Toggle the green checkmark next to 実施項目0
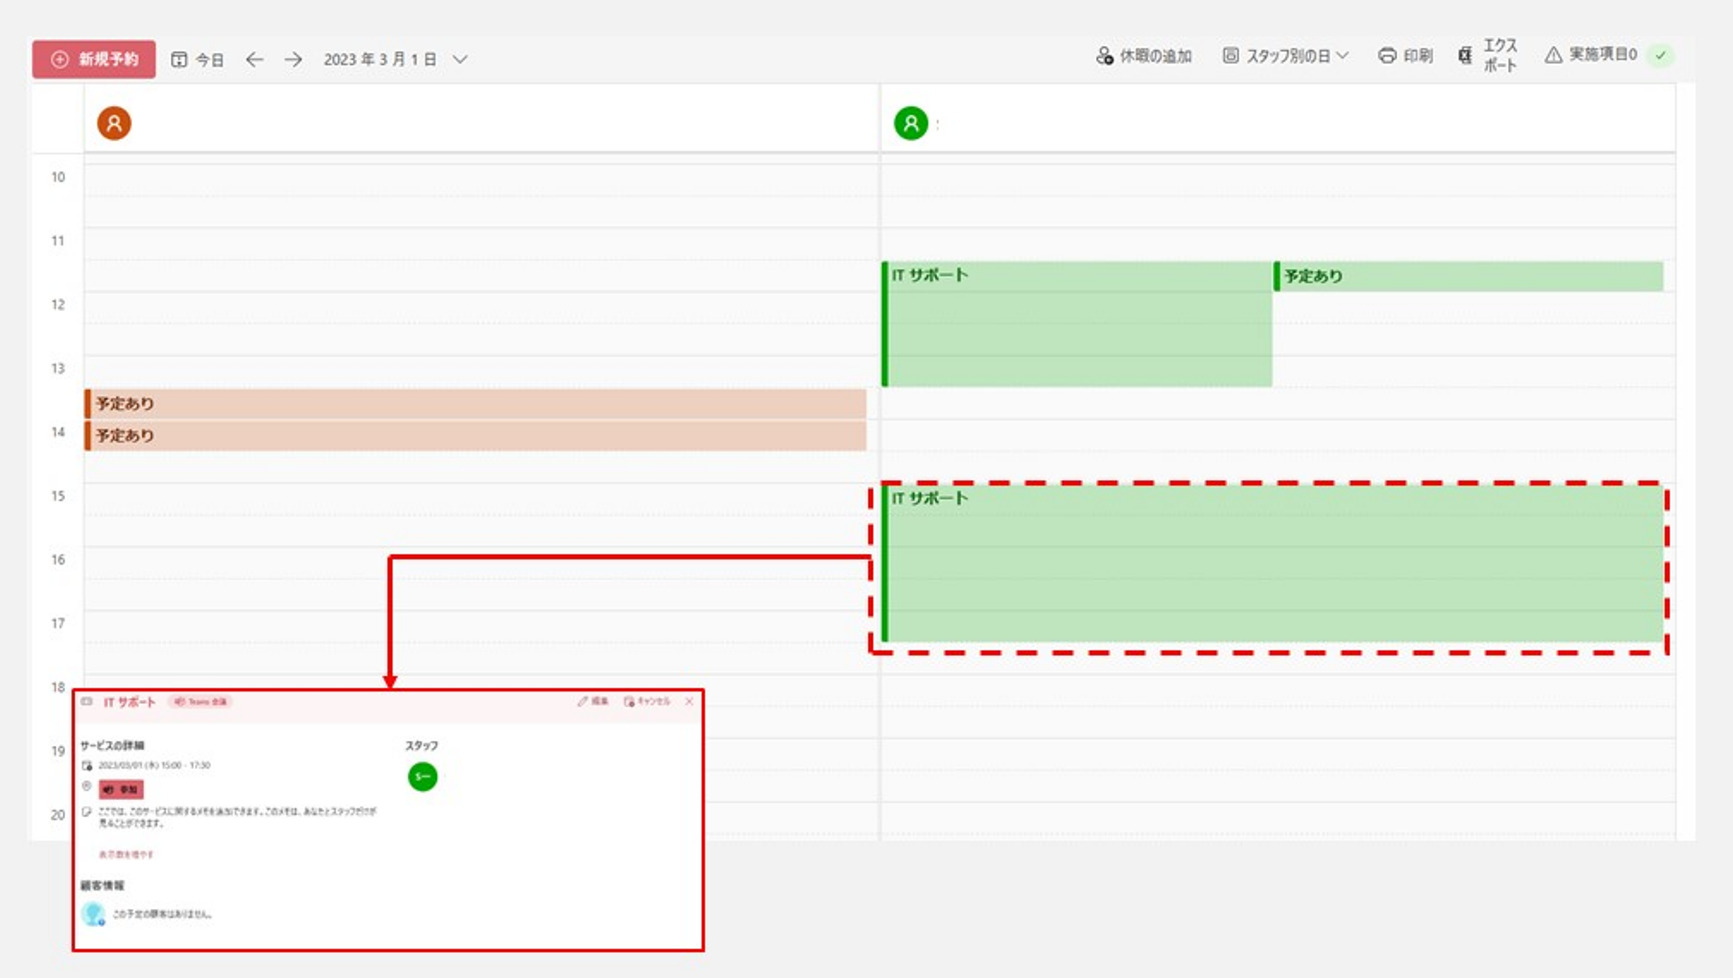This screenshot has height=978, width=1733. point(1661,57)
